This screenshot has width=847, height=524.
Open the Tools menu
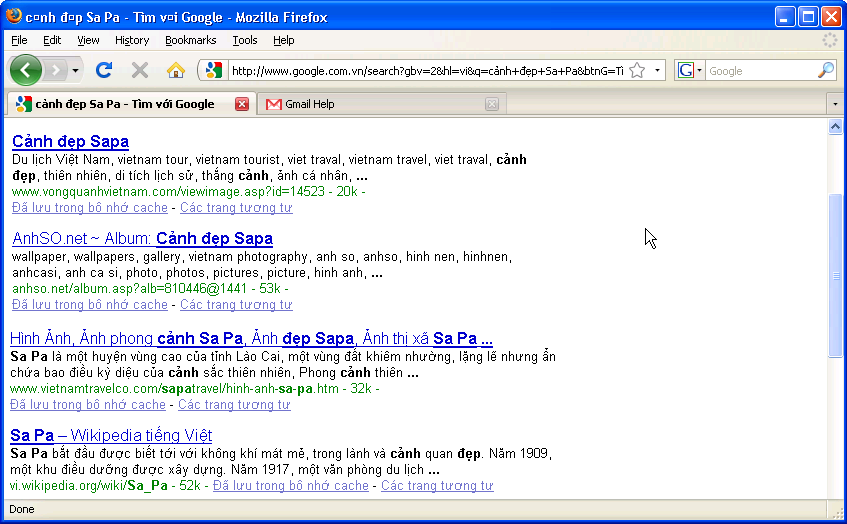click(x=245, y=41)
